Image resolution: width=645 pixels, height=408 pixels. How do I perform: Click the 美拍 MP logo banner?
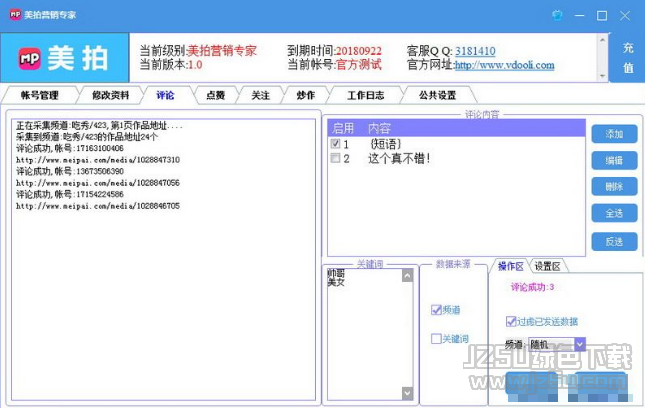point(65,58)
